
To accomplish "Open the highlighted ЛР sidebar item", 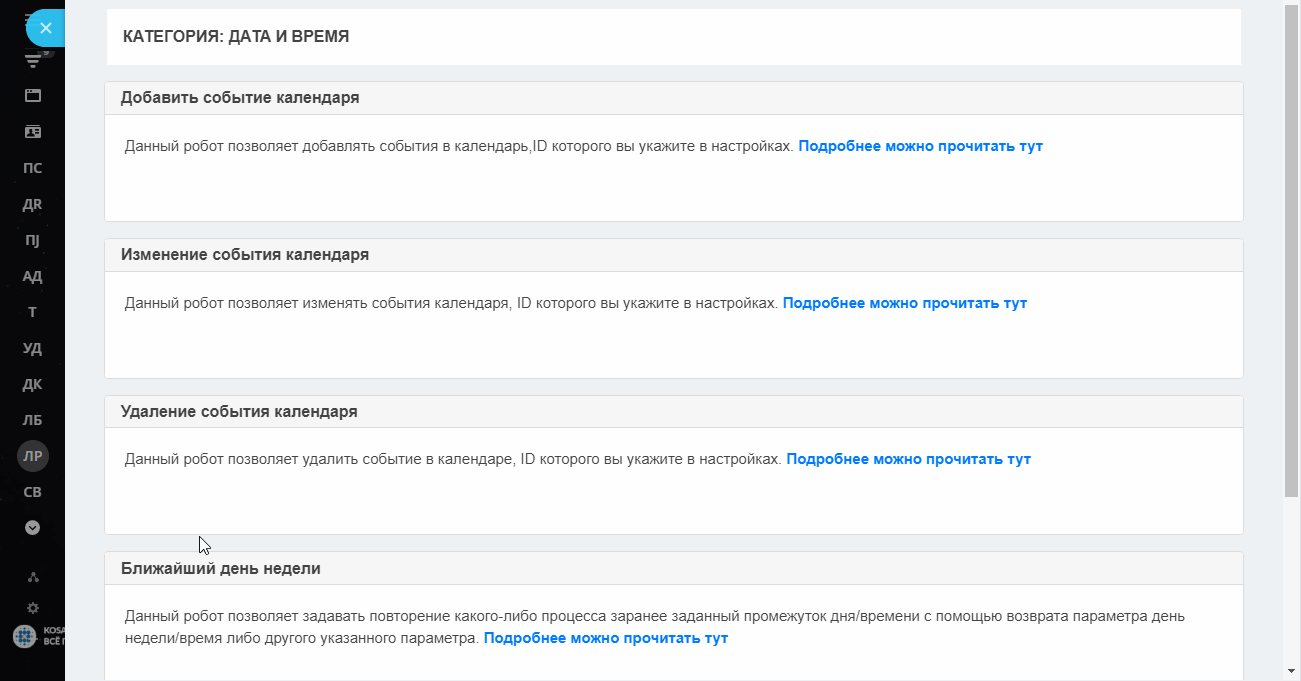I will 33,456.
